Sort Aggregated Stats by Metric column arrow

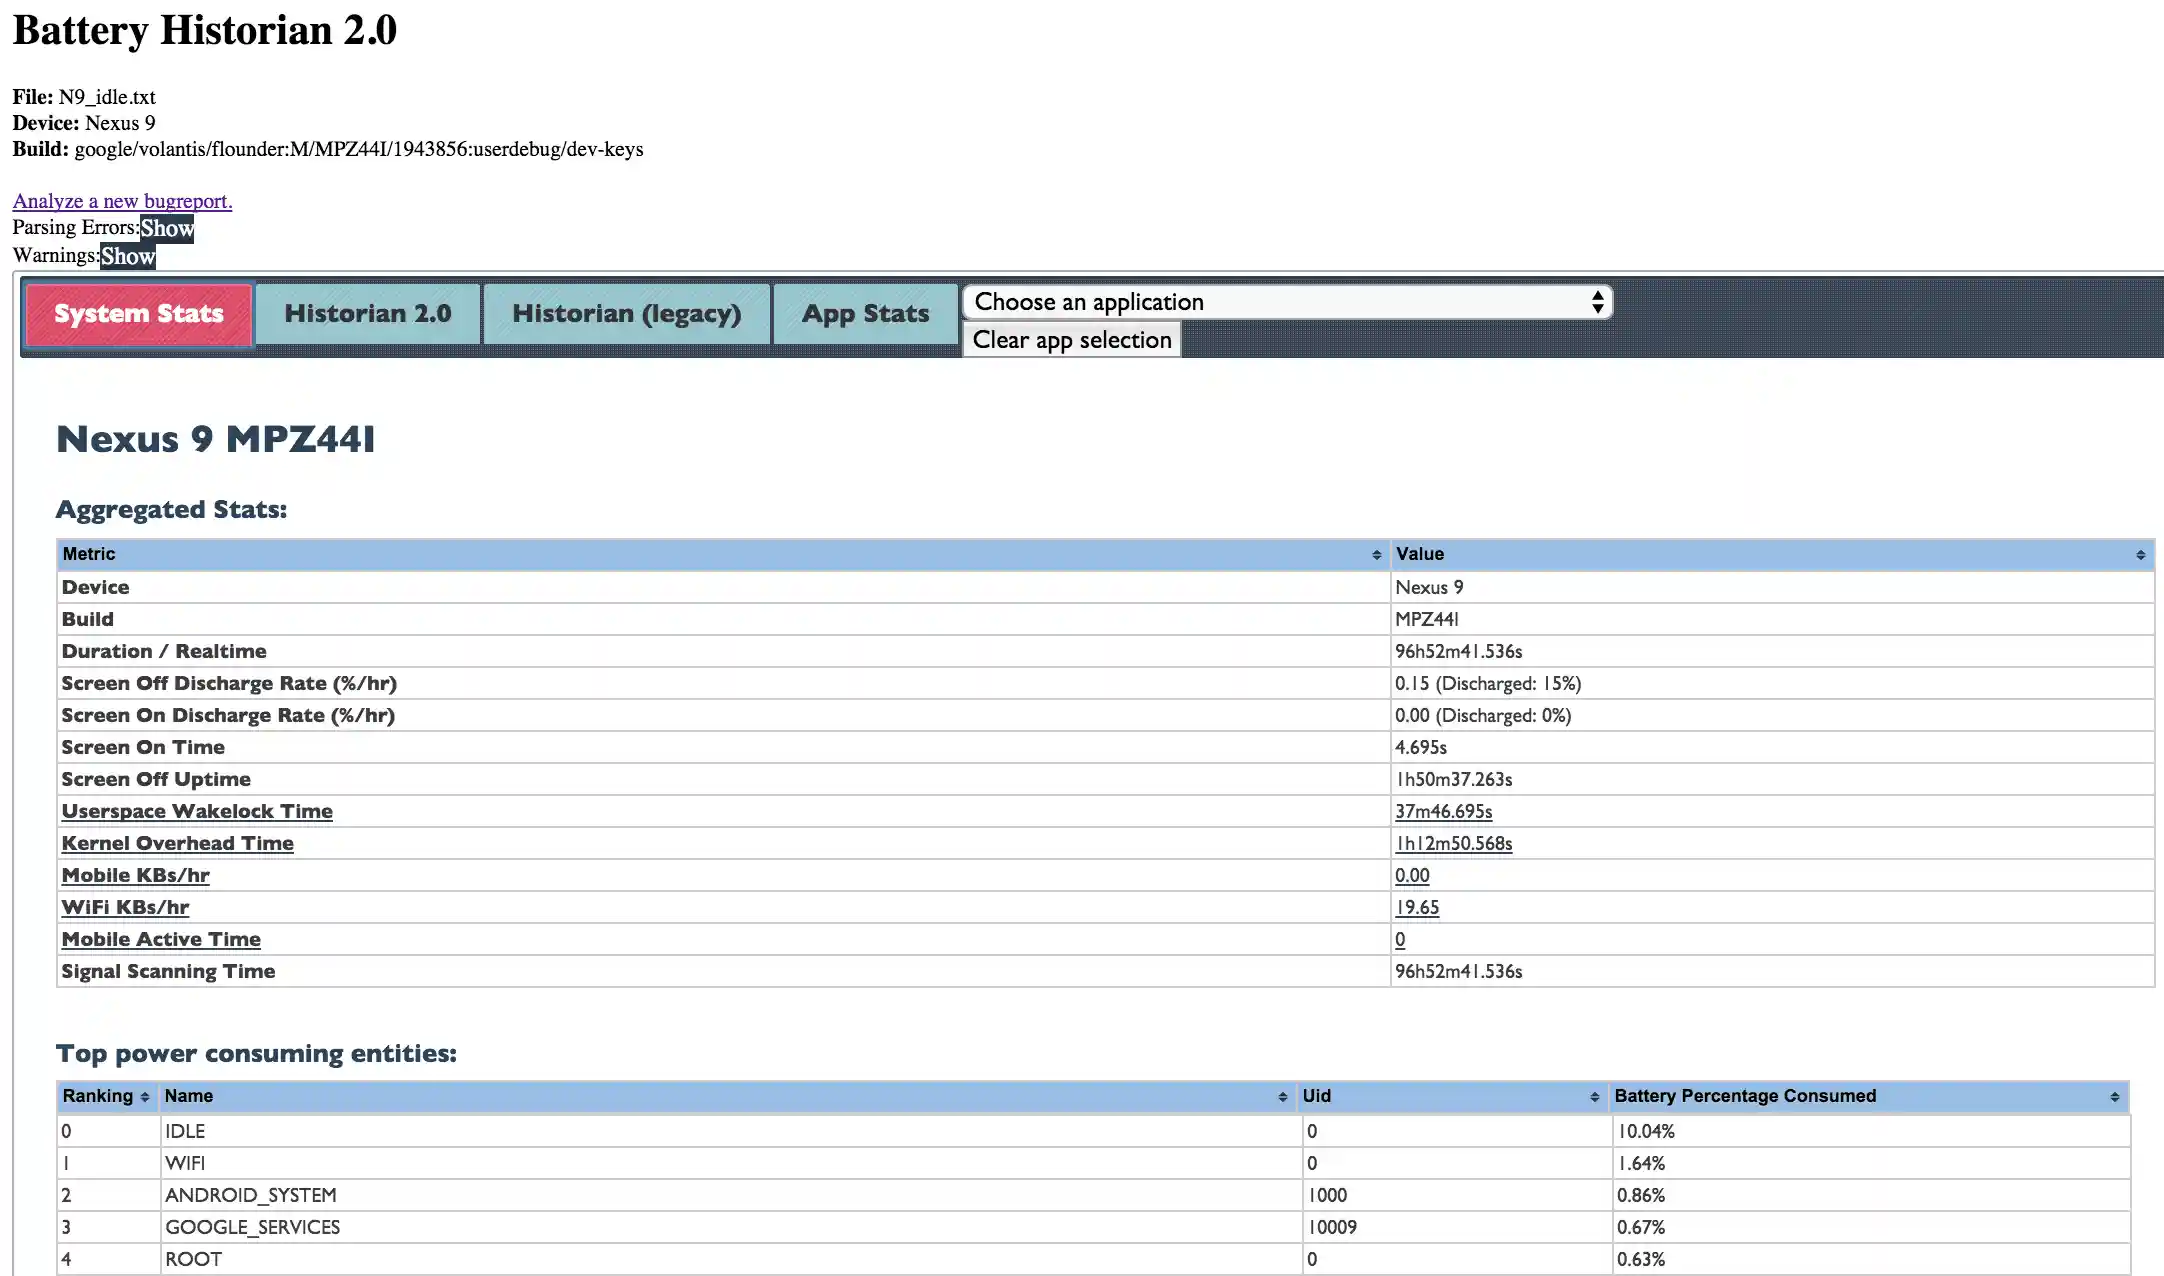coord(1376,555)
